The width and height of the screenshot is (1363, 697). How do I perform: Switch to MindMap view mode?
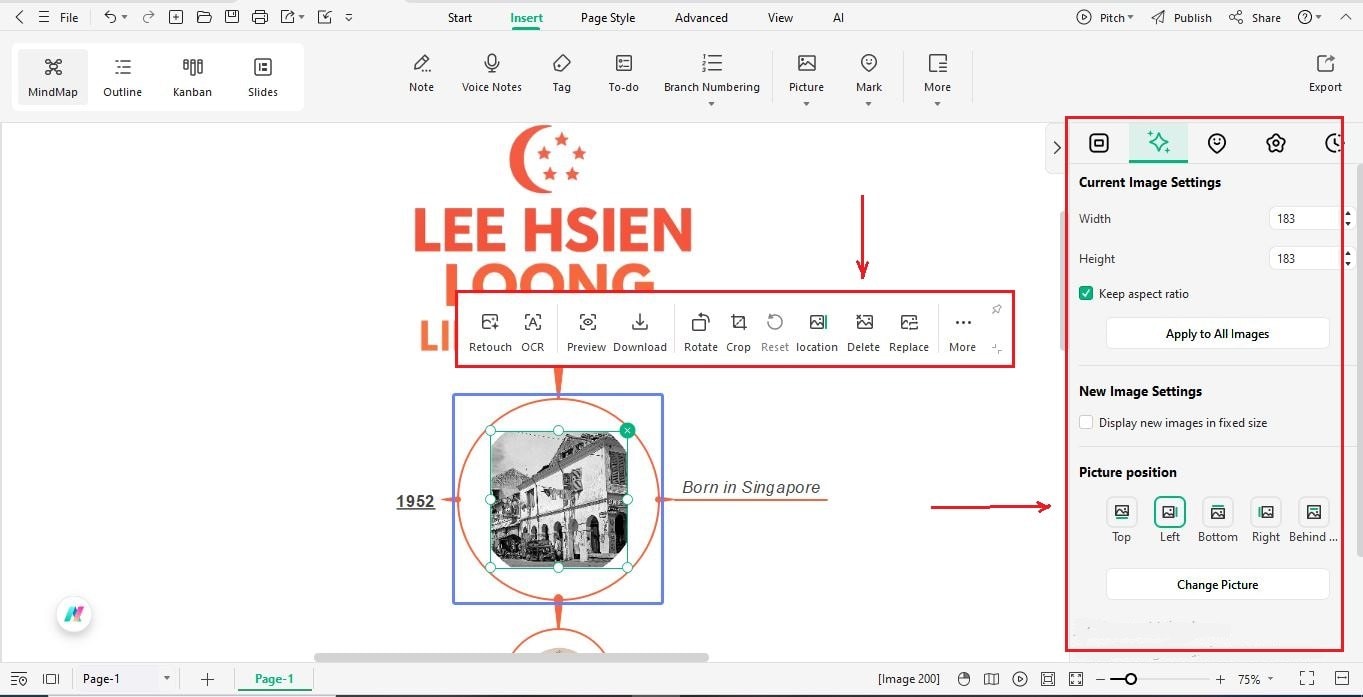53,77
